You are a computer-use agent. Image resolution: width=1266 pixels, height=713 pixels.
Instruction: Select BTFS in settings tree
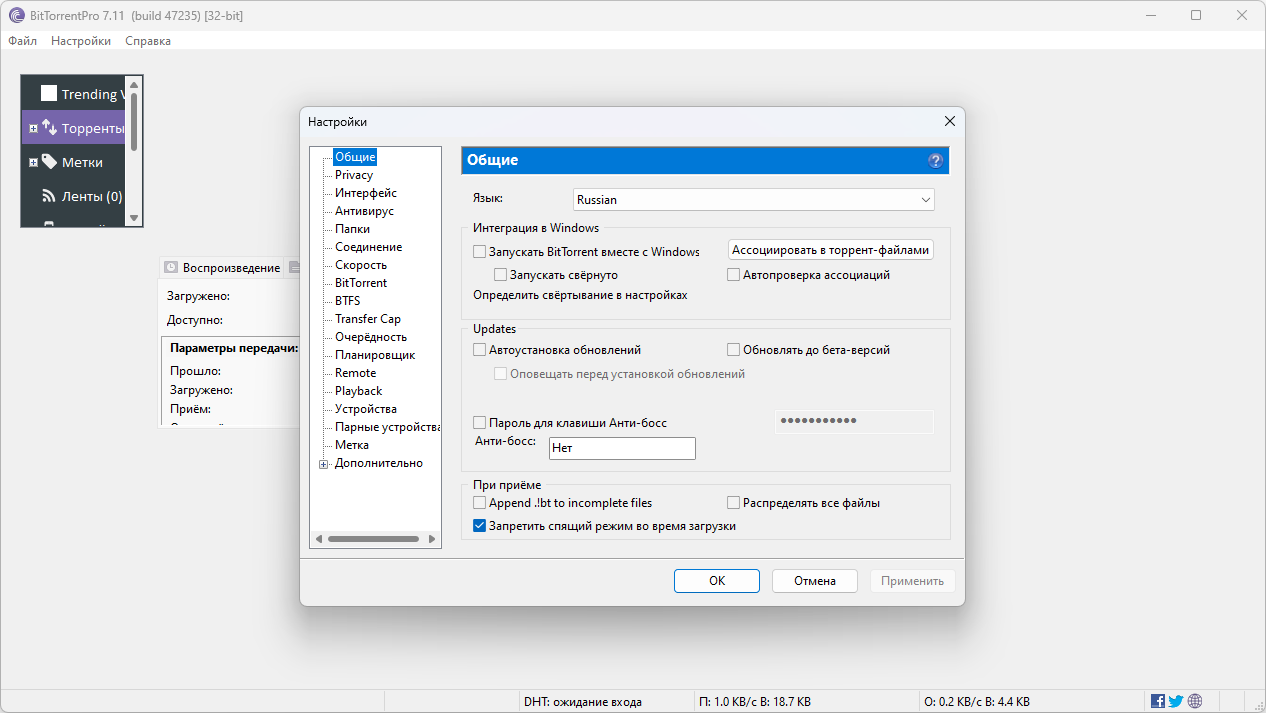[348, 301]
